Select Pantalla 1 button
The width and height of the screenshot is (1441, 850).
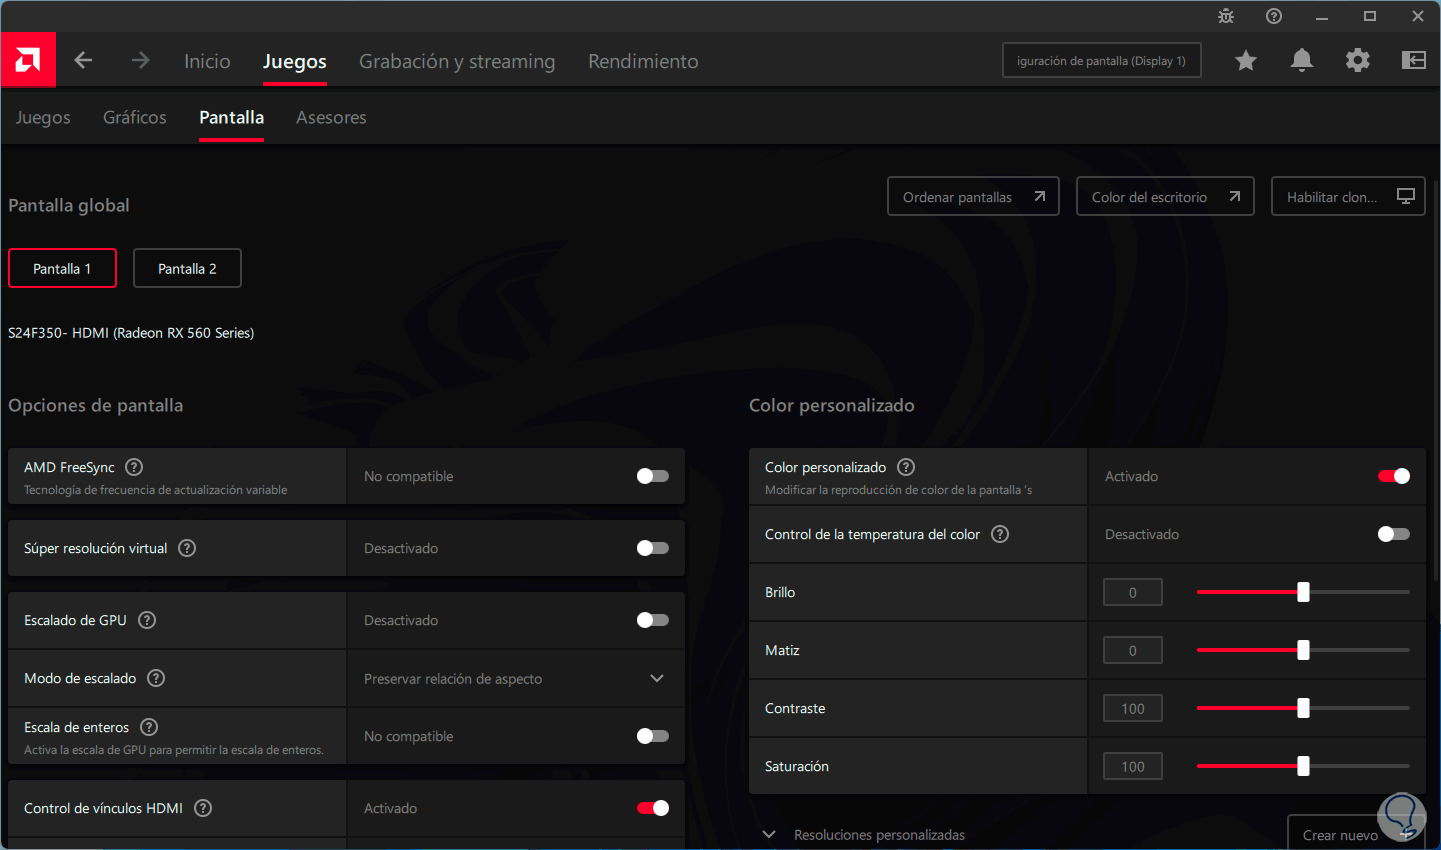pos(62,268)
